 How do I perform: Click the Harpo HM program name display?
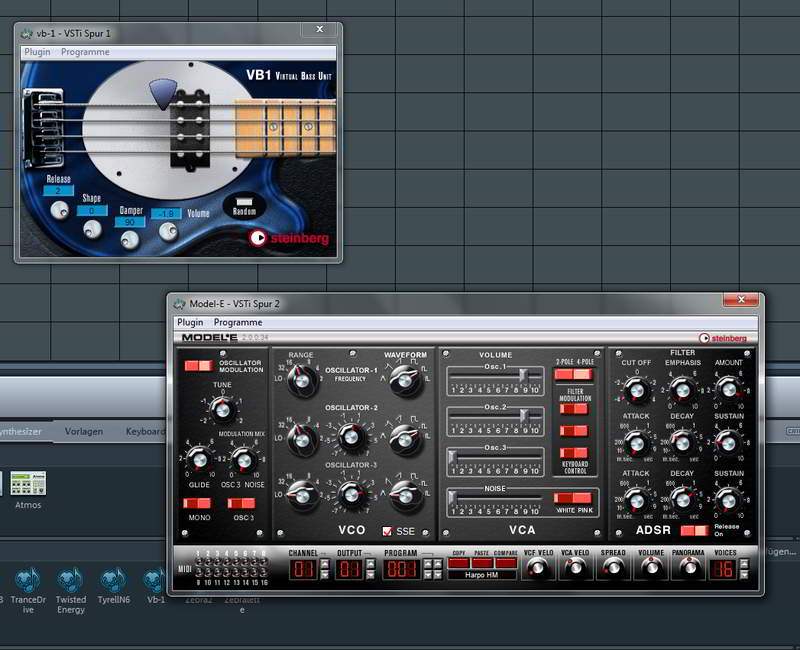pos(482,575)
